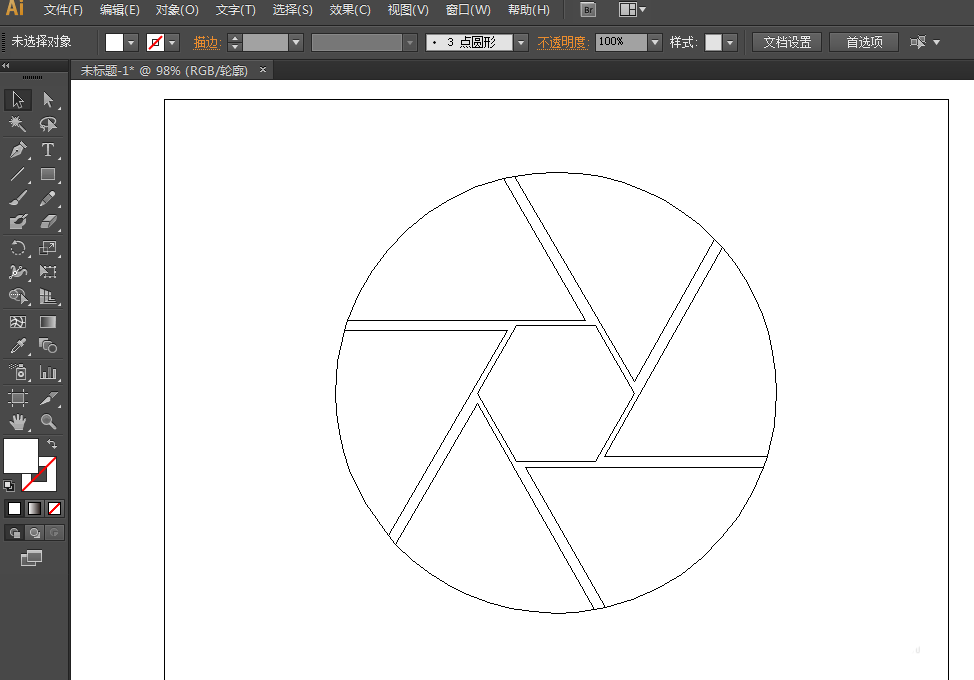Select the Pen tool
The width and height of the screenshot is (974, 680).
point(17,150)
